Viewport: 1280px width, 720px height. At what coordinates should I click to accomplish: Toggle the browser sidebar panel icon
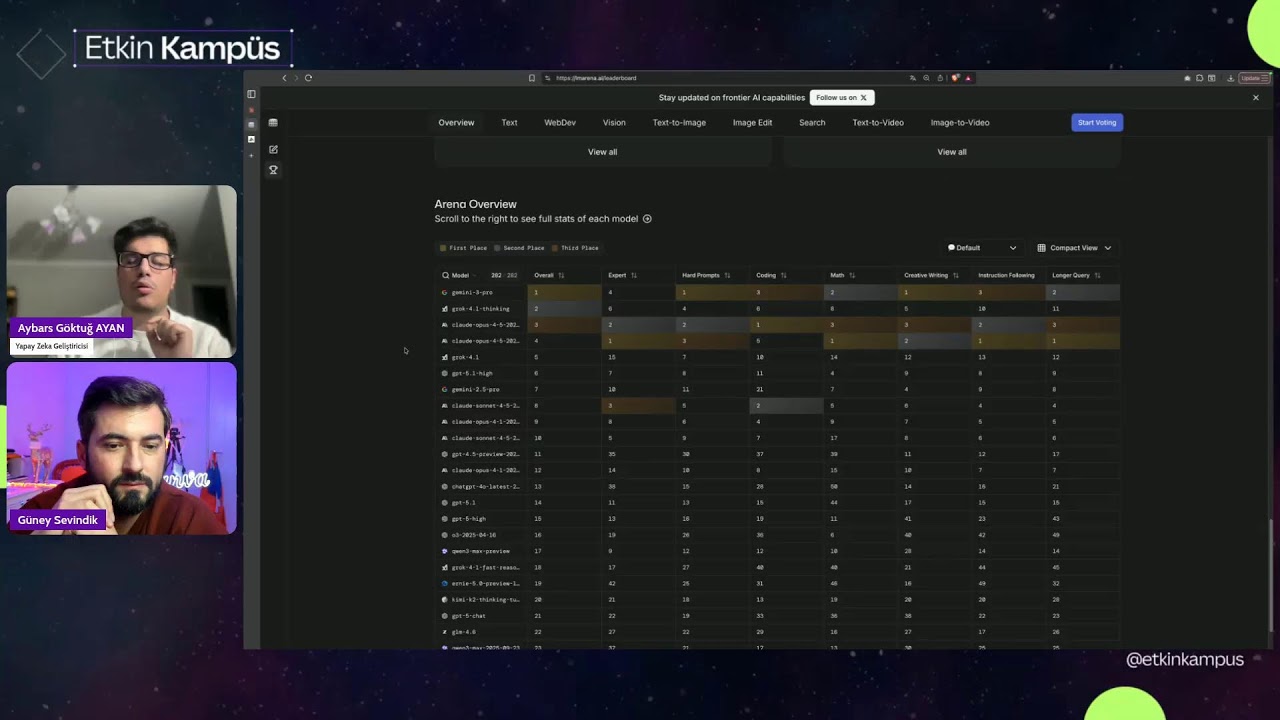coord(251,94)
